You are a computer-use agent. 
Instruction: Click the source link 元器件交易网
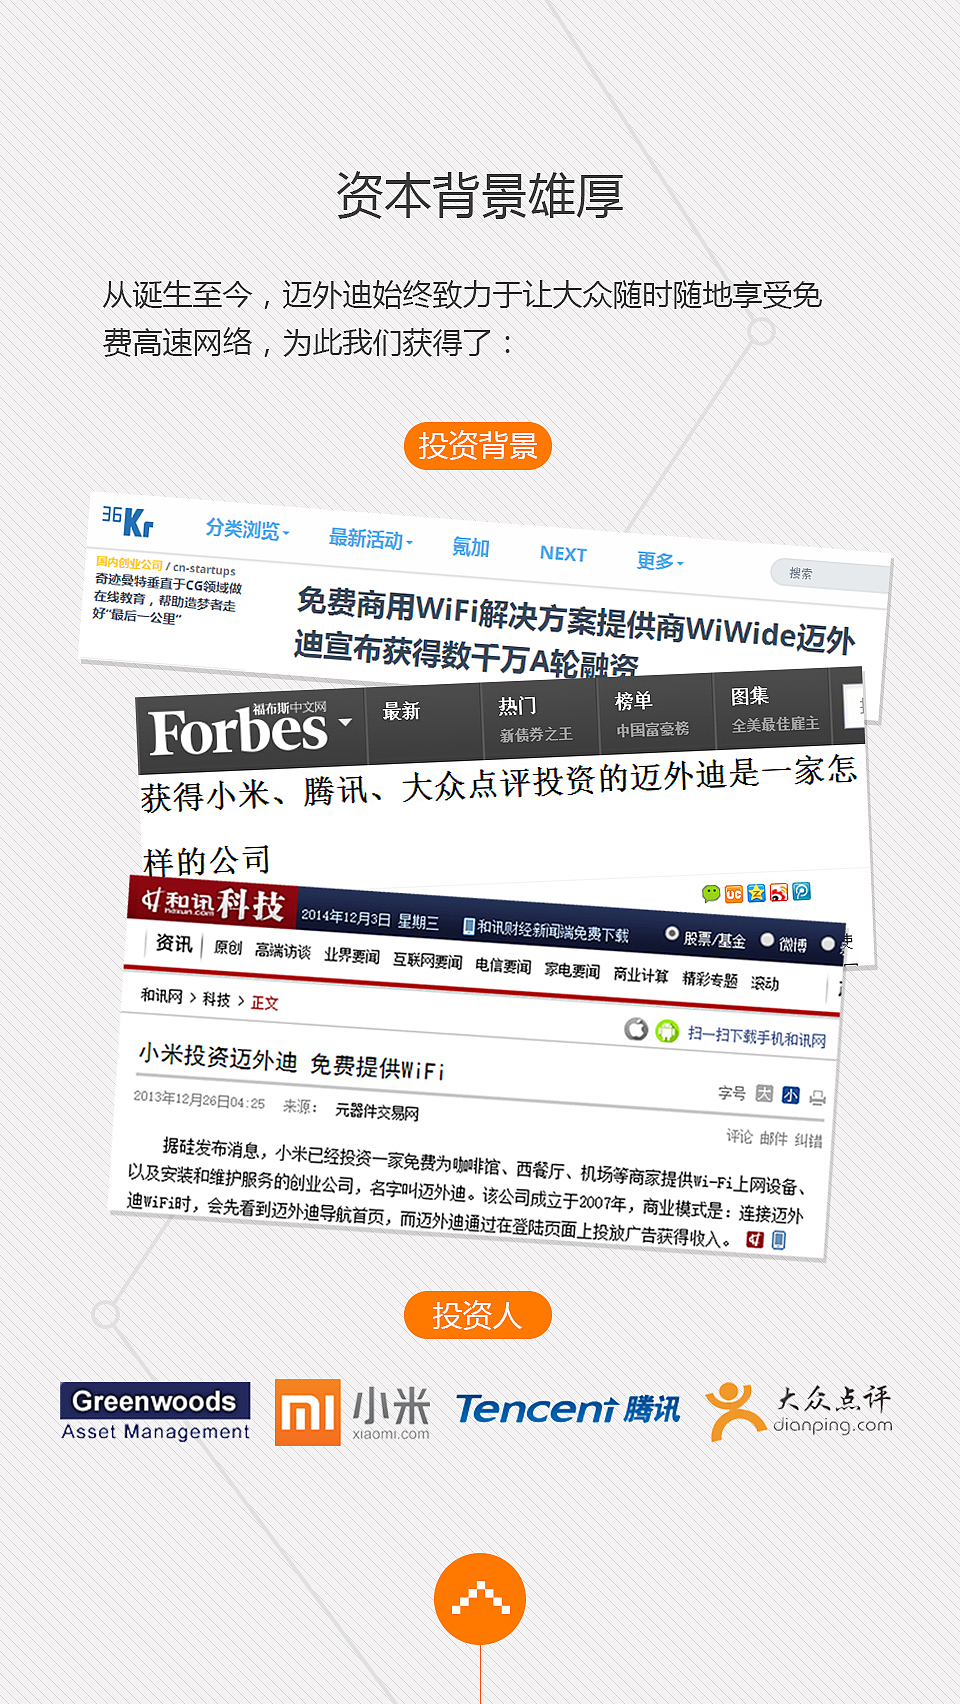click(377, 1111)
